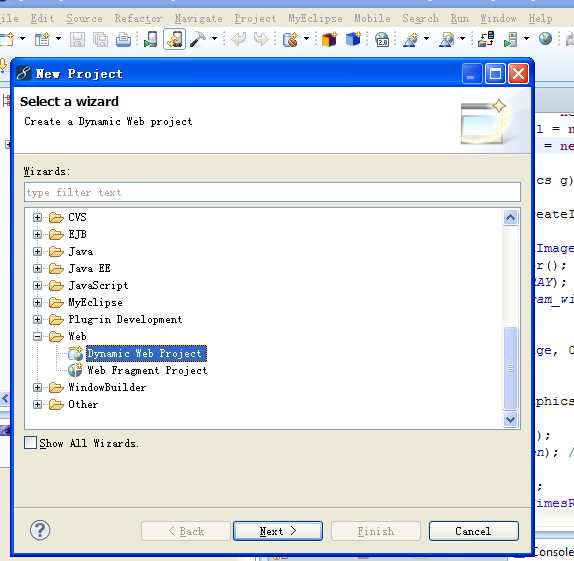The height and width of the screenshot is (561, 574).
Task: Select Web Fragment Project wizard
Action: pos(147,370)
